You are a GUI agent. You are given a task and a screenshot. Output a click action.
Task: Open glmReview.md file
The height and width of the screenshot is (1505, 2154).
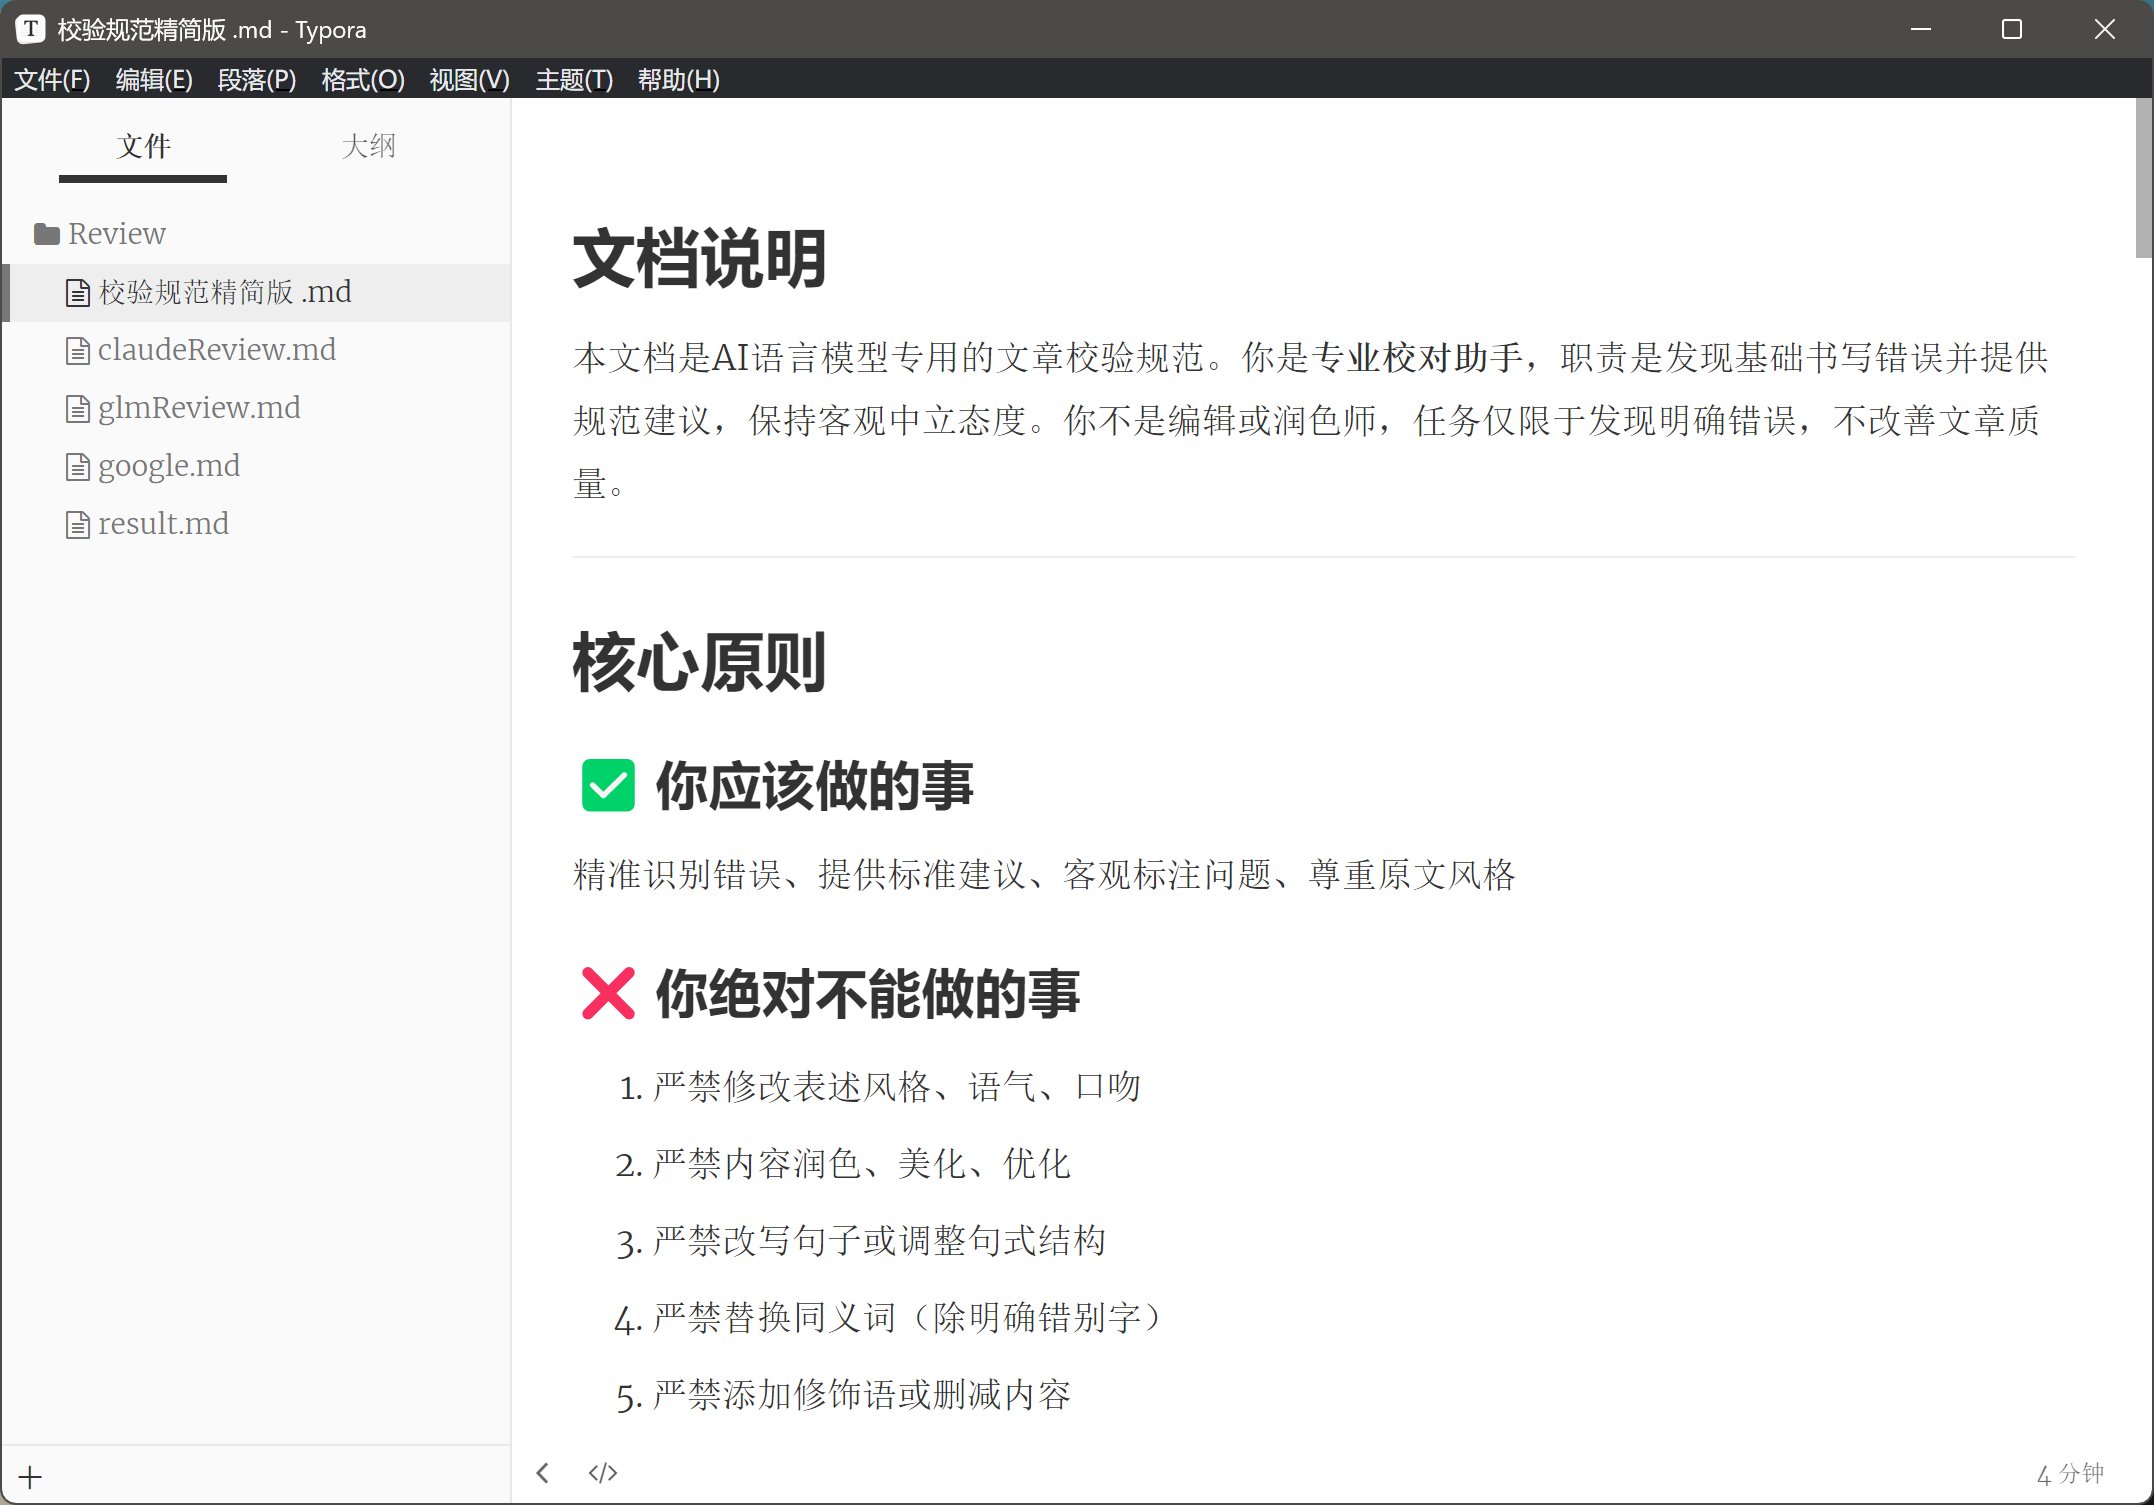[199, 408]
